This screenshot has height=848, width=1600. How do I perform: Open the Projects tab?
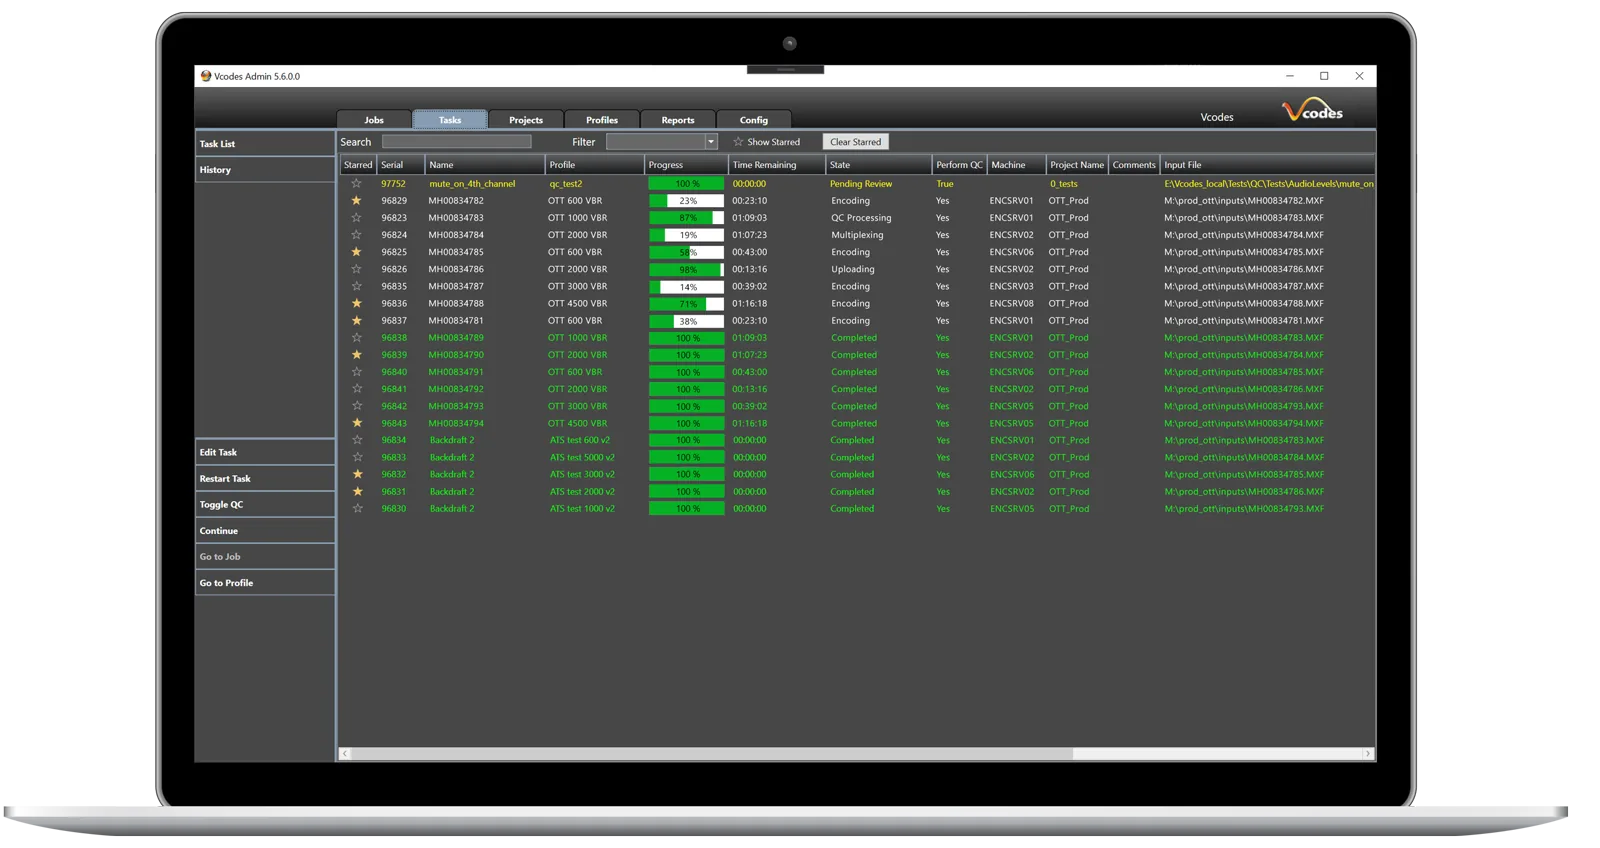pos(526,120)
